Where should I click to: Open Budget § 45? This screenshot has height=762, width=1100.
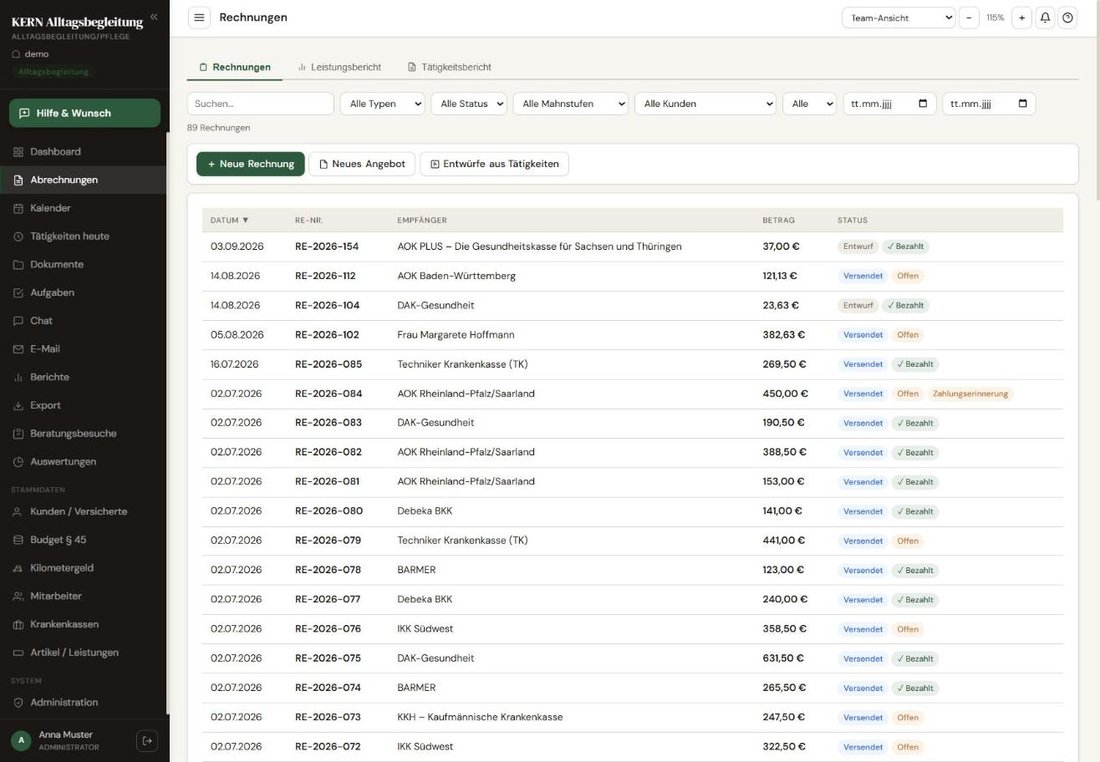coord(83,539)
